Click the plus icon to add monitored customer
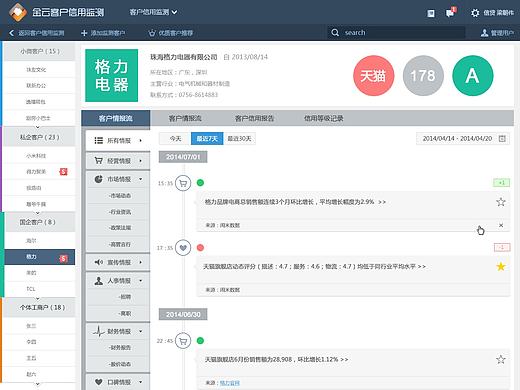This screenshot has width=520, height=390. [x=84, y=33]
